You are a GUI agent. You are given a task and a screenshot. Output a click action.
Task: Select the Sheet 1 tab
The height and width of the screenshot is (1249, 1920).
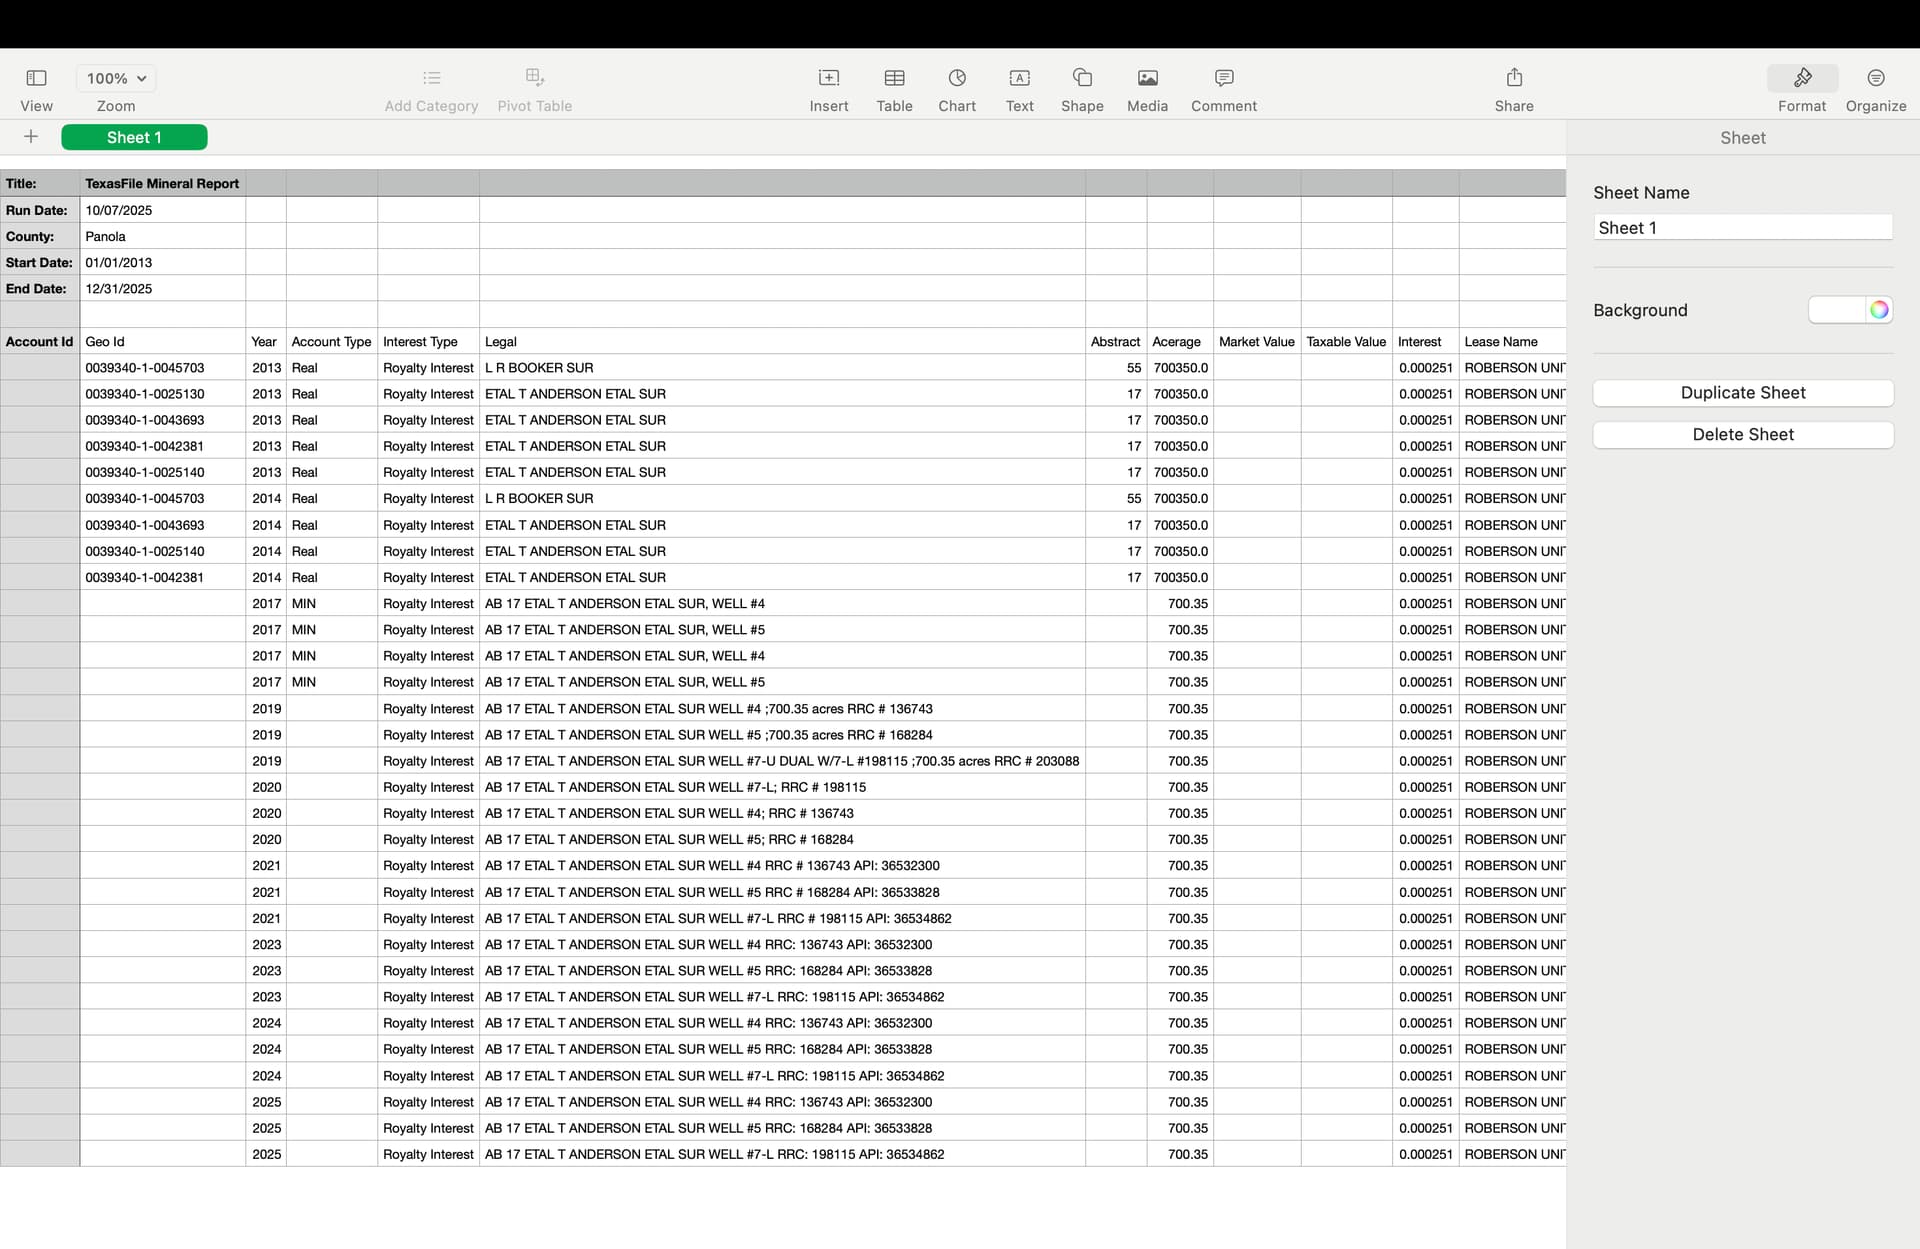tap(134, 138)
